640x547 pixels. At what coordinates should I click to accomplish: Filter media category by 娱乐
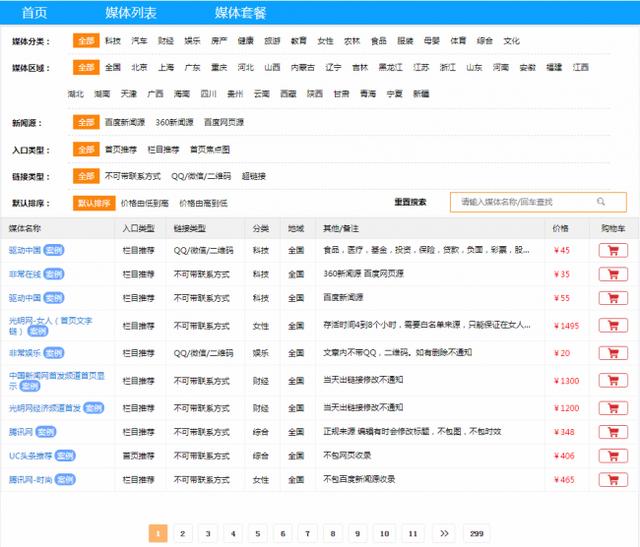click(x=192, y=41)
